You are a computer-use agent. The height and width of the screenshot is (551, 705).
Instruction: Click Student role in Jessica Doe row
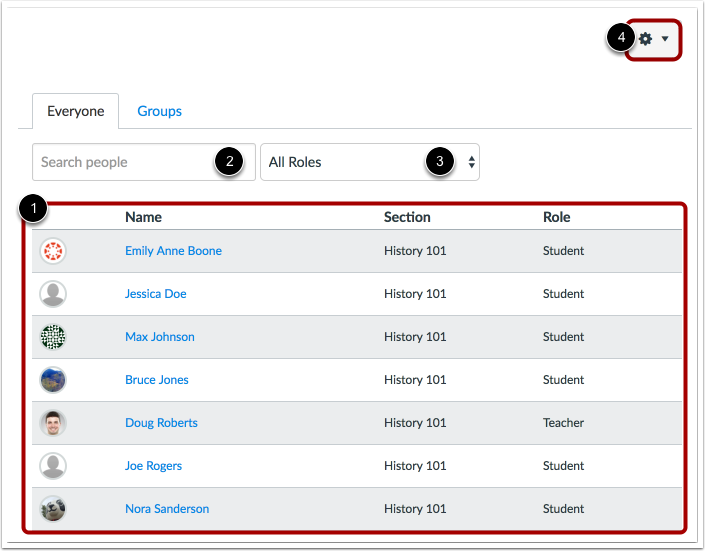pos(563,294)
